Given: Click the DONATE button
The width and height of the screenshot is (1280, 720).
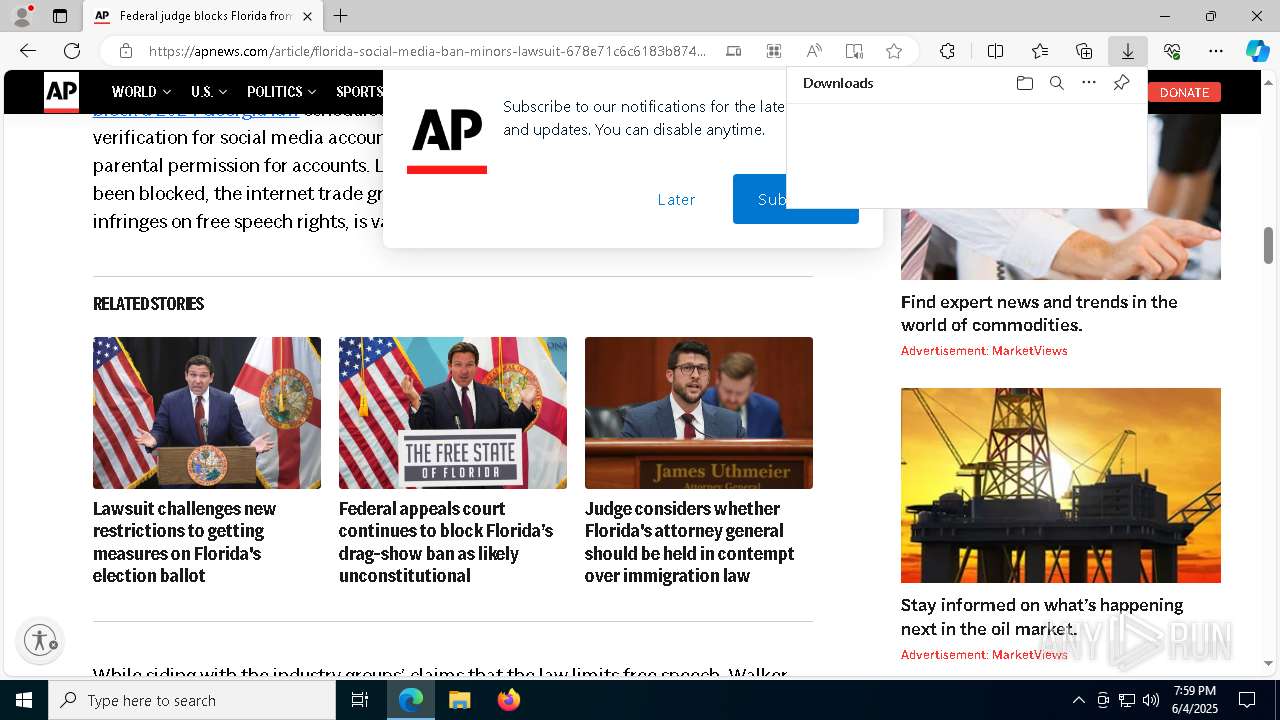Looking at the screenshot, I should click(1184, 92).
